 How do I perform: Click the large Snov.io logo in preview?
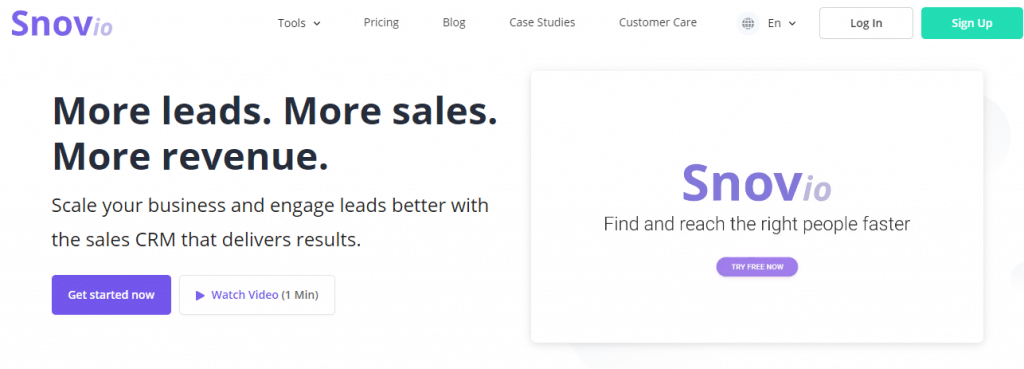756,182
